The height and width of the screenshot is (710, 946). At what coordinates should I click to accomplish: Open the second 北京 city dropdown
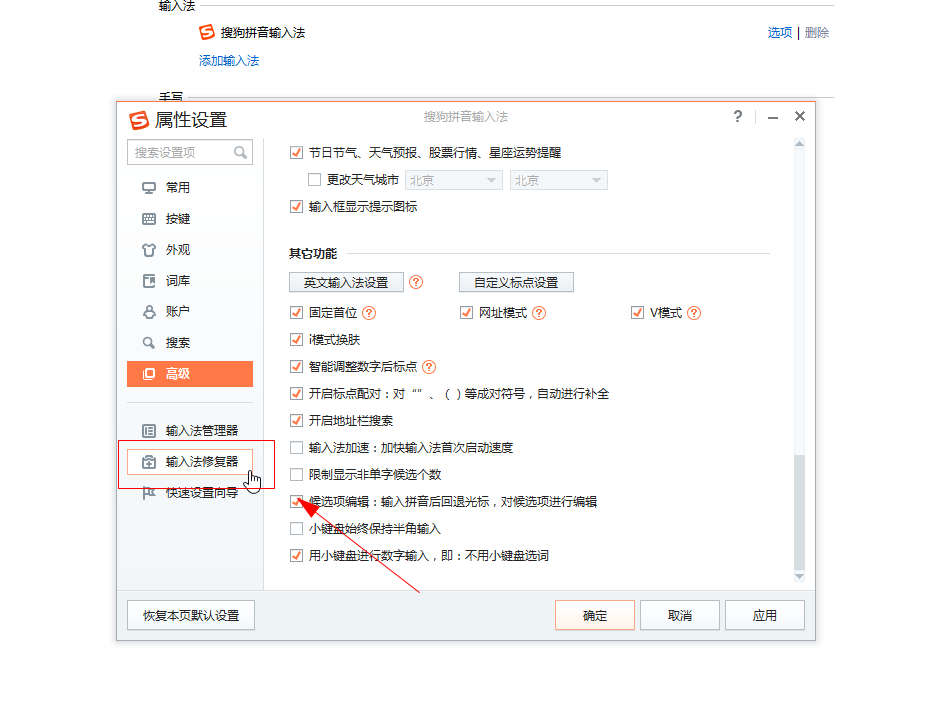[559, 180]
